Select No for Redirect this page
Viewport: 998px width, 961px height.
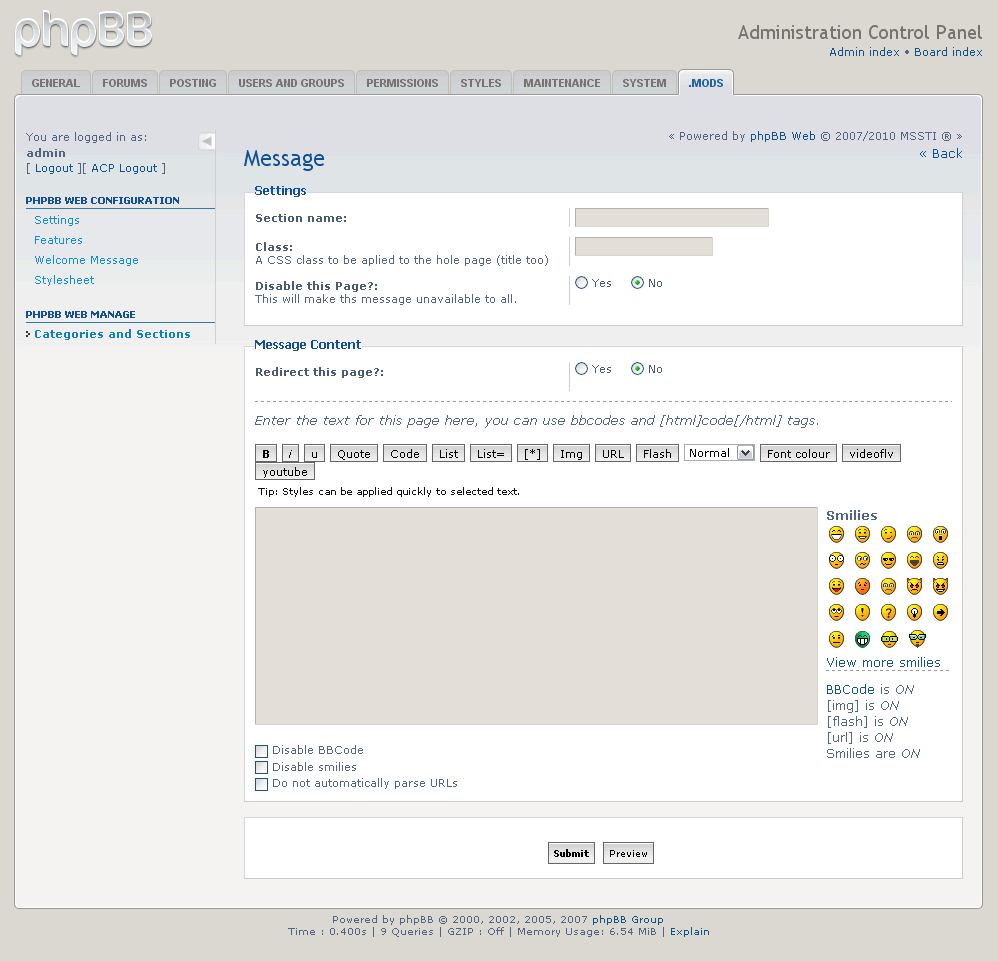(637, 368)
